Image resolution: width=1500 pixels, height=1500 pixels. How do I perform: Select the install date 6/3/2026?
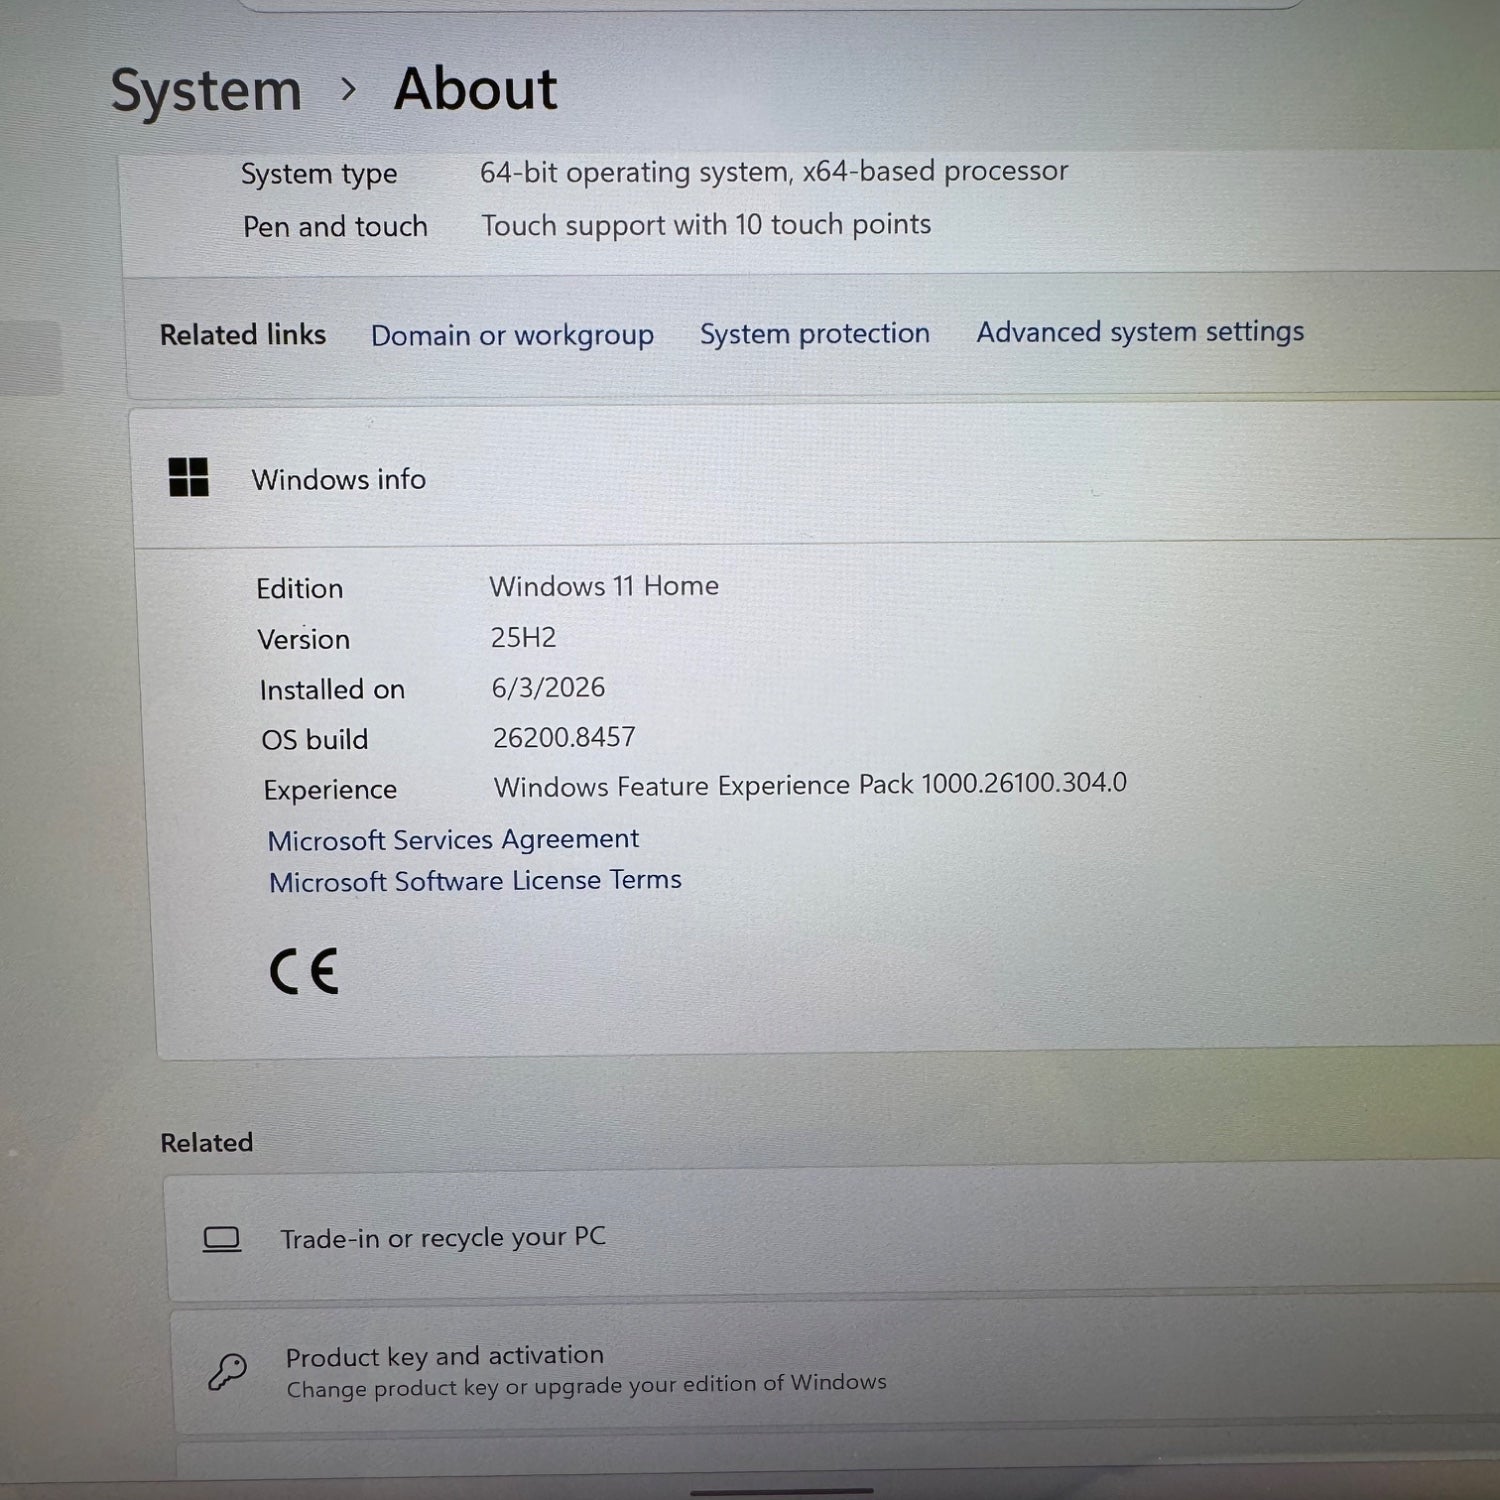click(548, 687)
